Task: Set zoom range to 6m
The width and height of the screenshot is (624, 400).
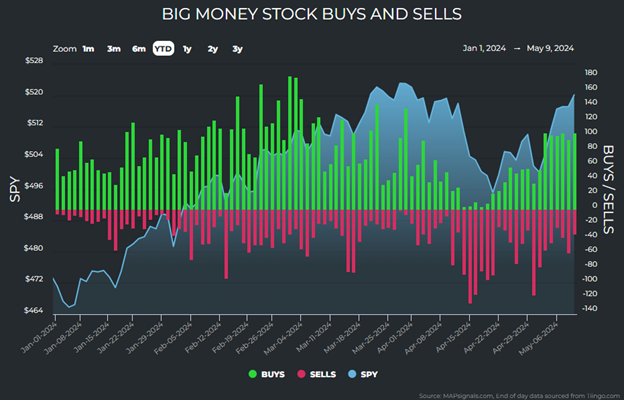Action: coord(138,48)
